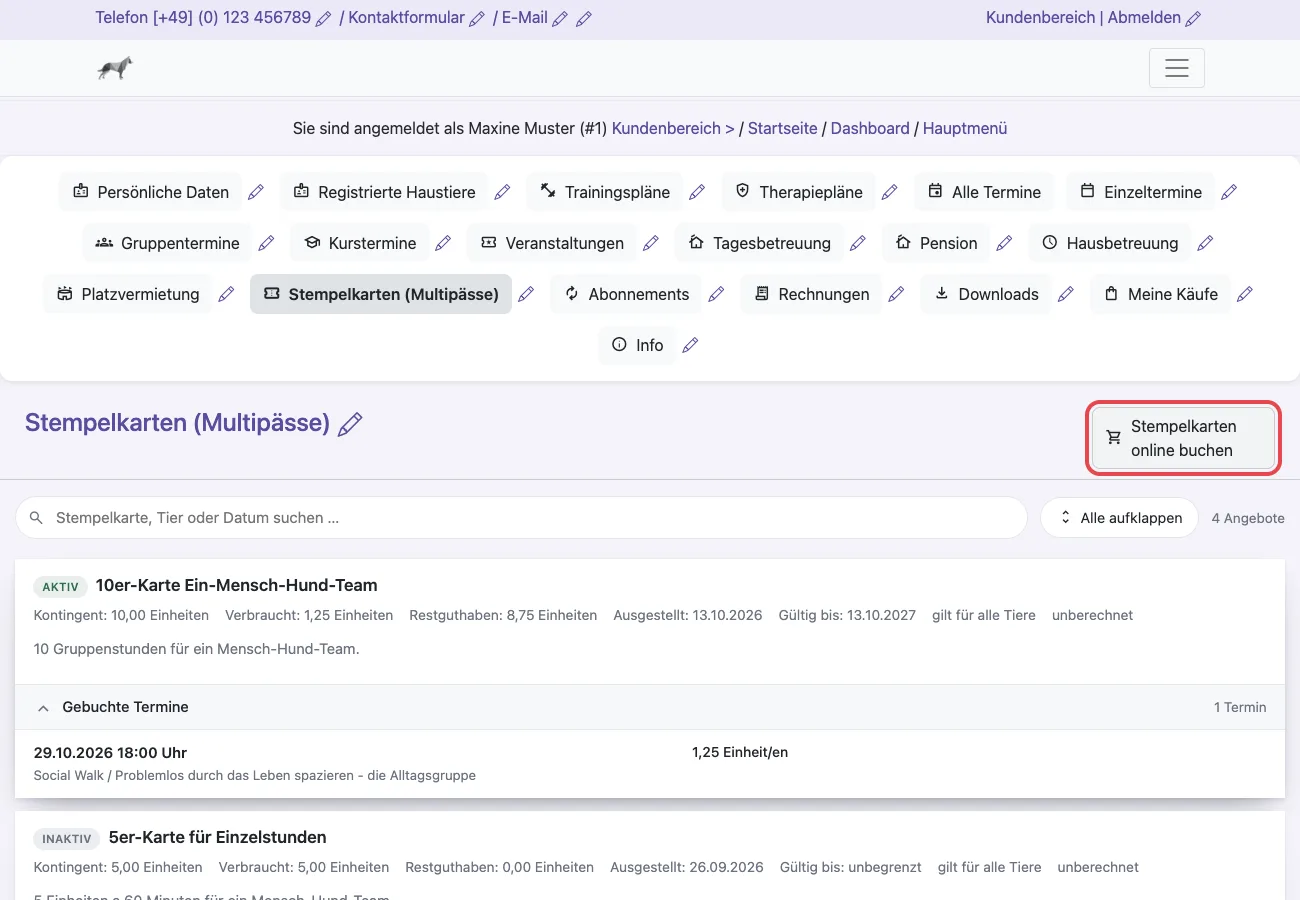Screen dimensions: 1300x900
Task: Click Alle aufklappen to expand all
Action: point(1119,518)
